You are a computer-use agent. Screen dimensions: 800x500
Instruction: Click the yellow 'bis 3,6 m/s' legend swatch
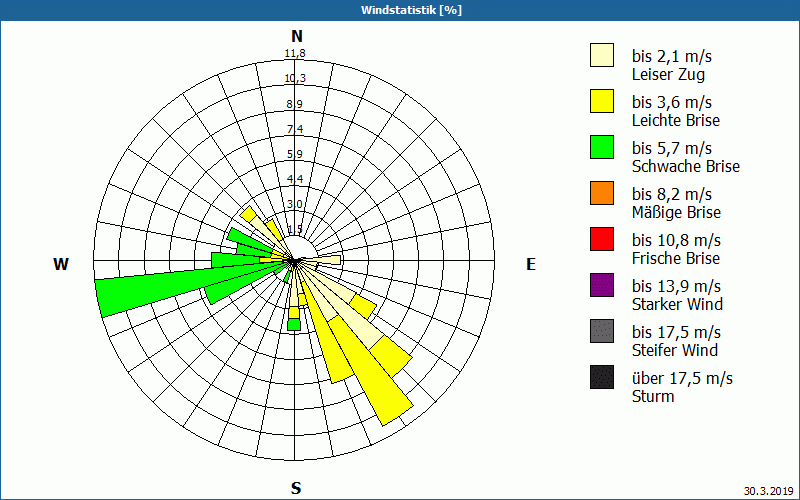click(602, 101)
